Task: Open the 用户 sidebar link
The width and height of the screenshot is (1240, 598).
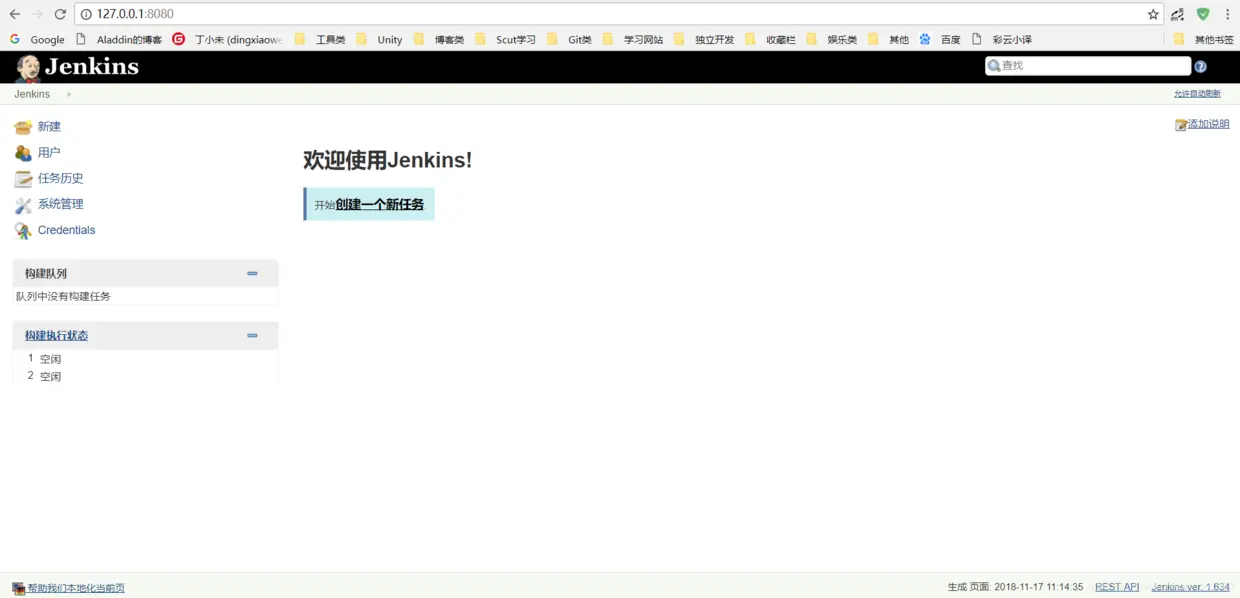Action: pyautogui.click(x=49, y=153)
